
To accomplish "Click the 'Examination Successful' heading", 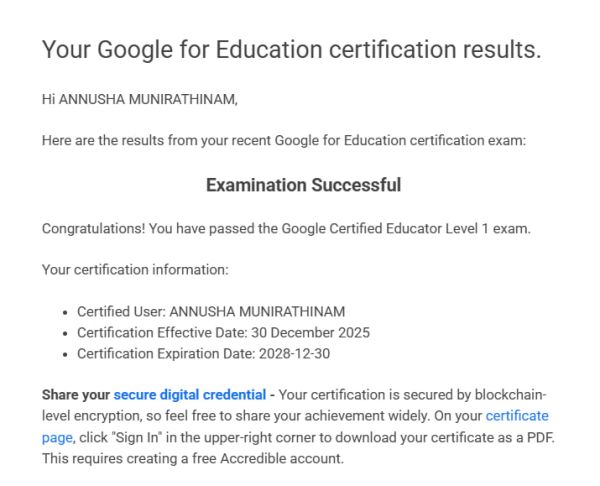I will (x=303, y=185).
